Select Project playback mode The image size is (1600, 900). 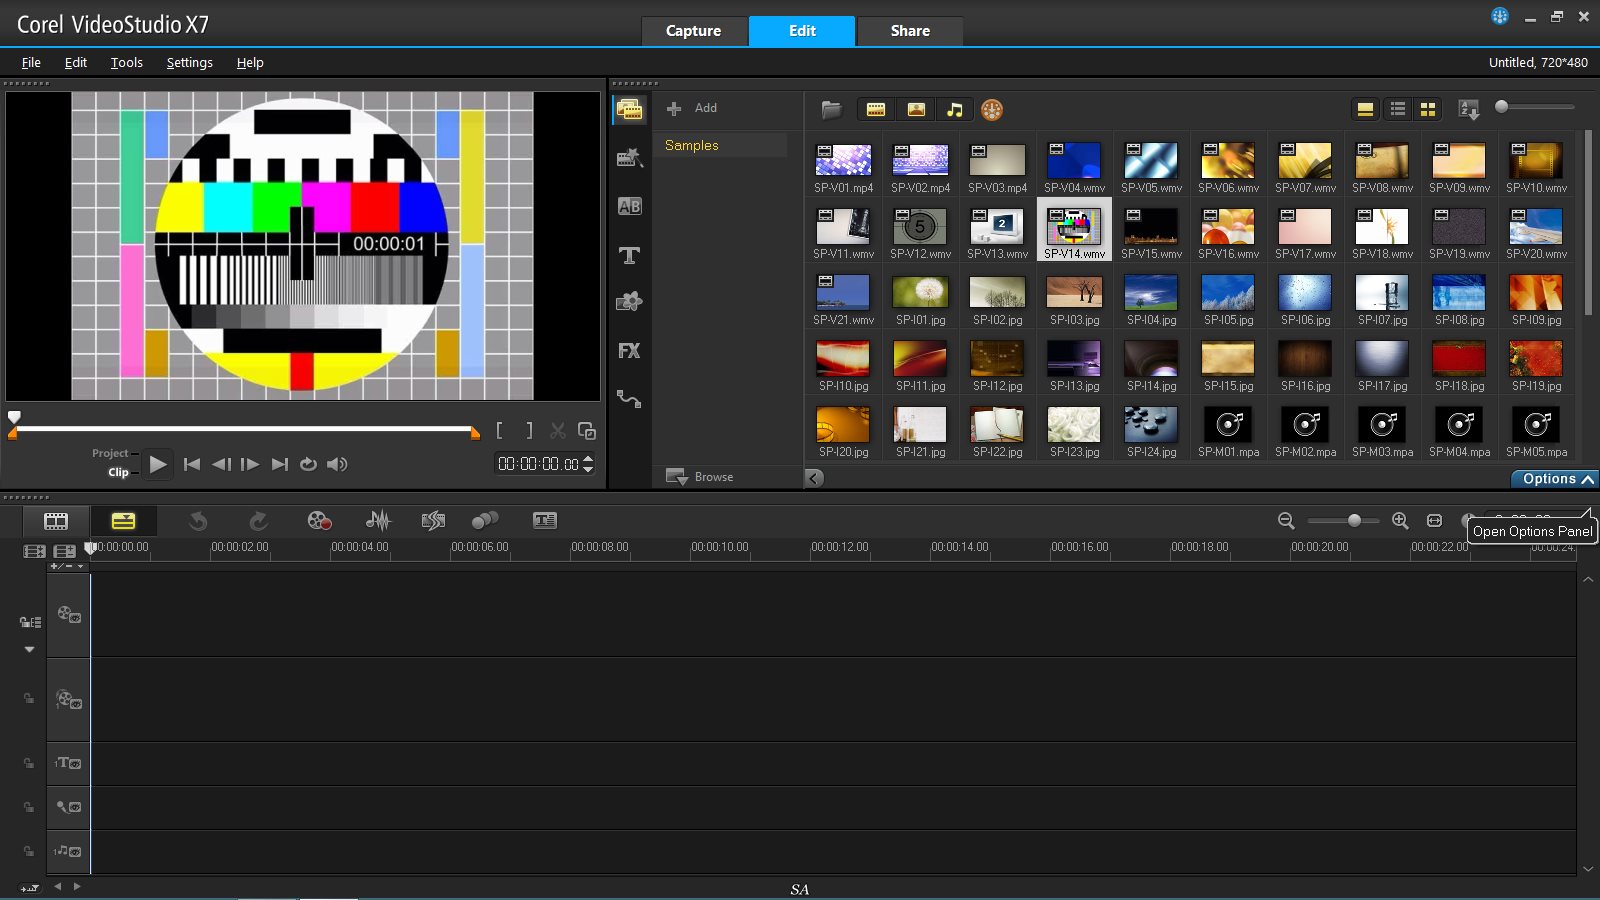(110, 453)
